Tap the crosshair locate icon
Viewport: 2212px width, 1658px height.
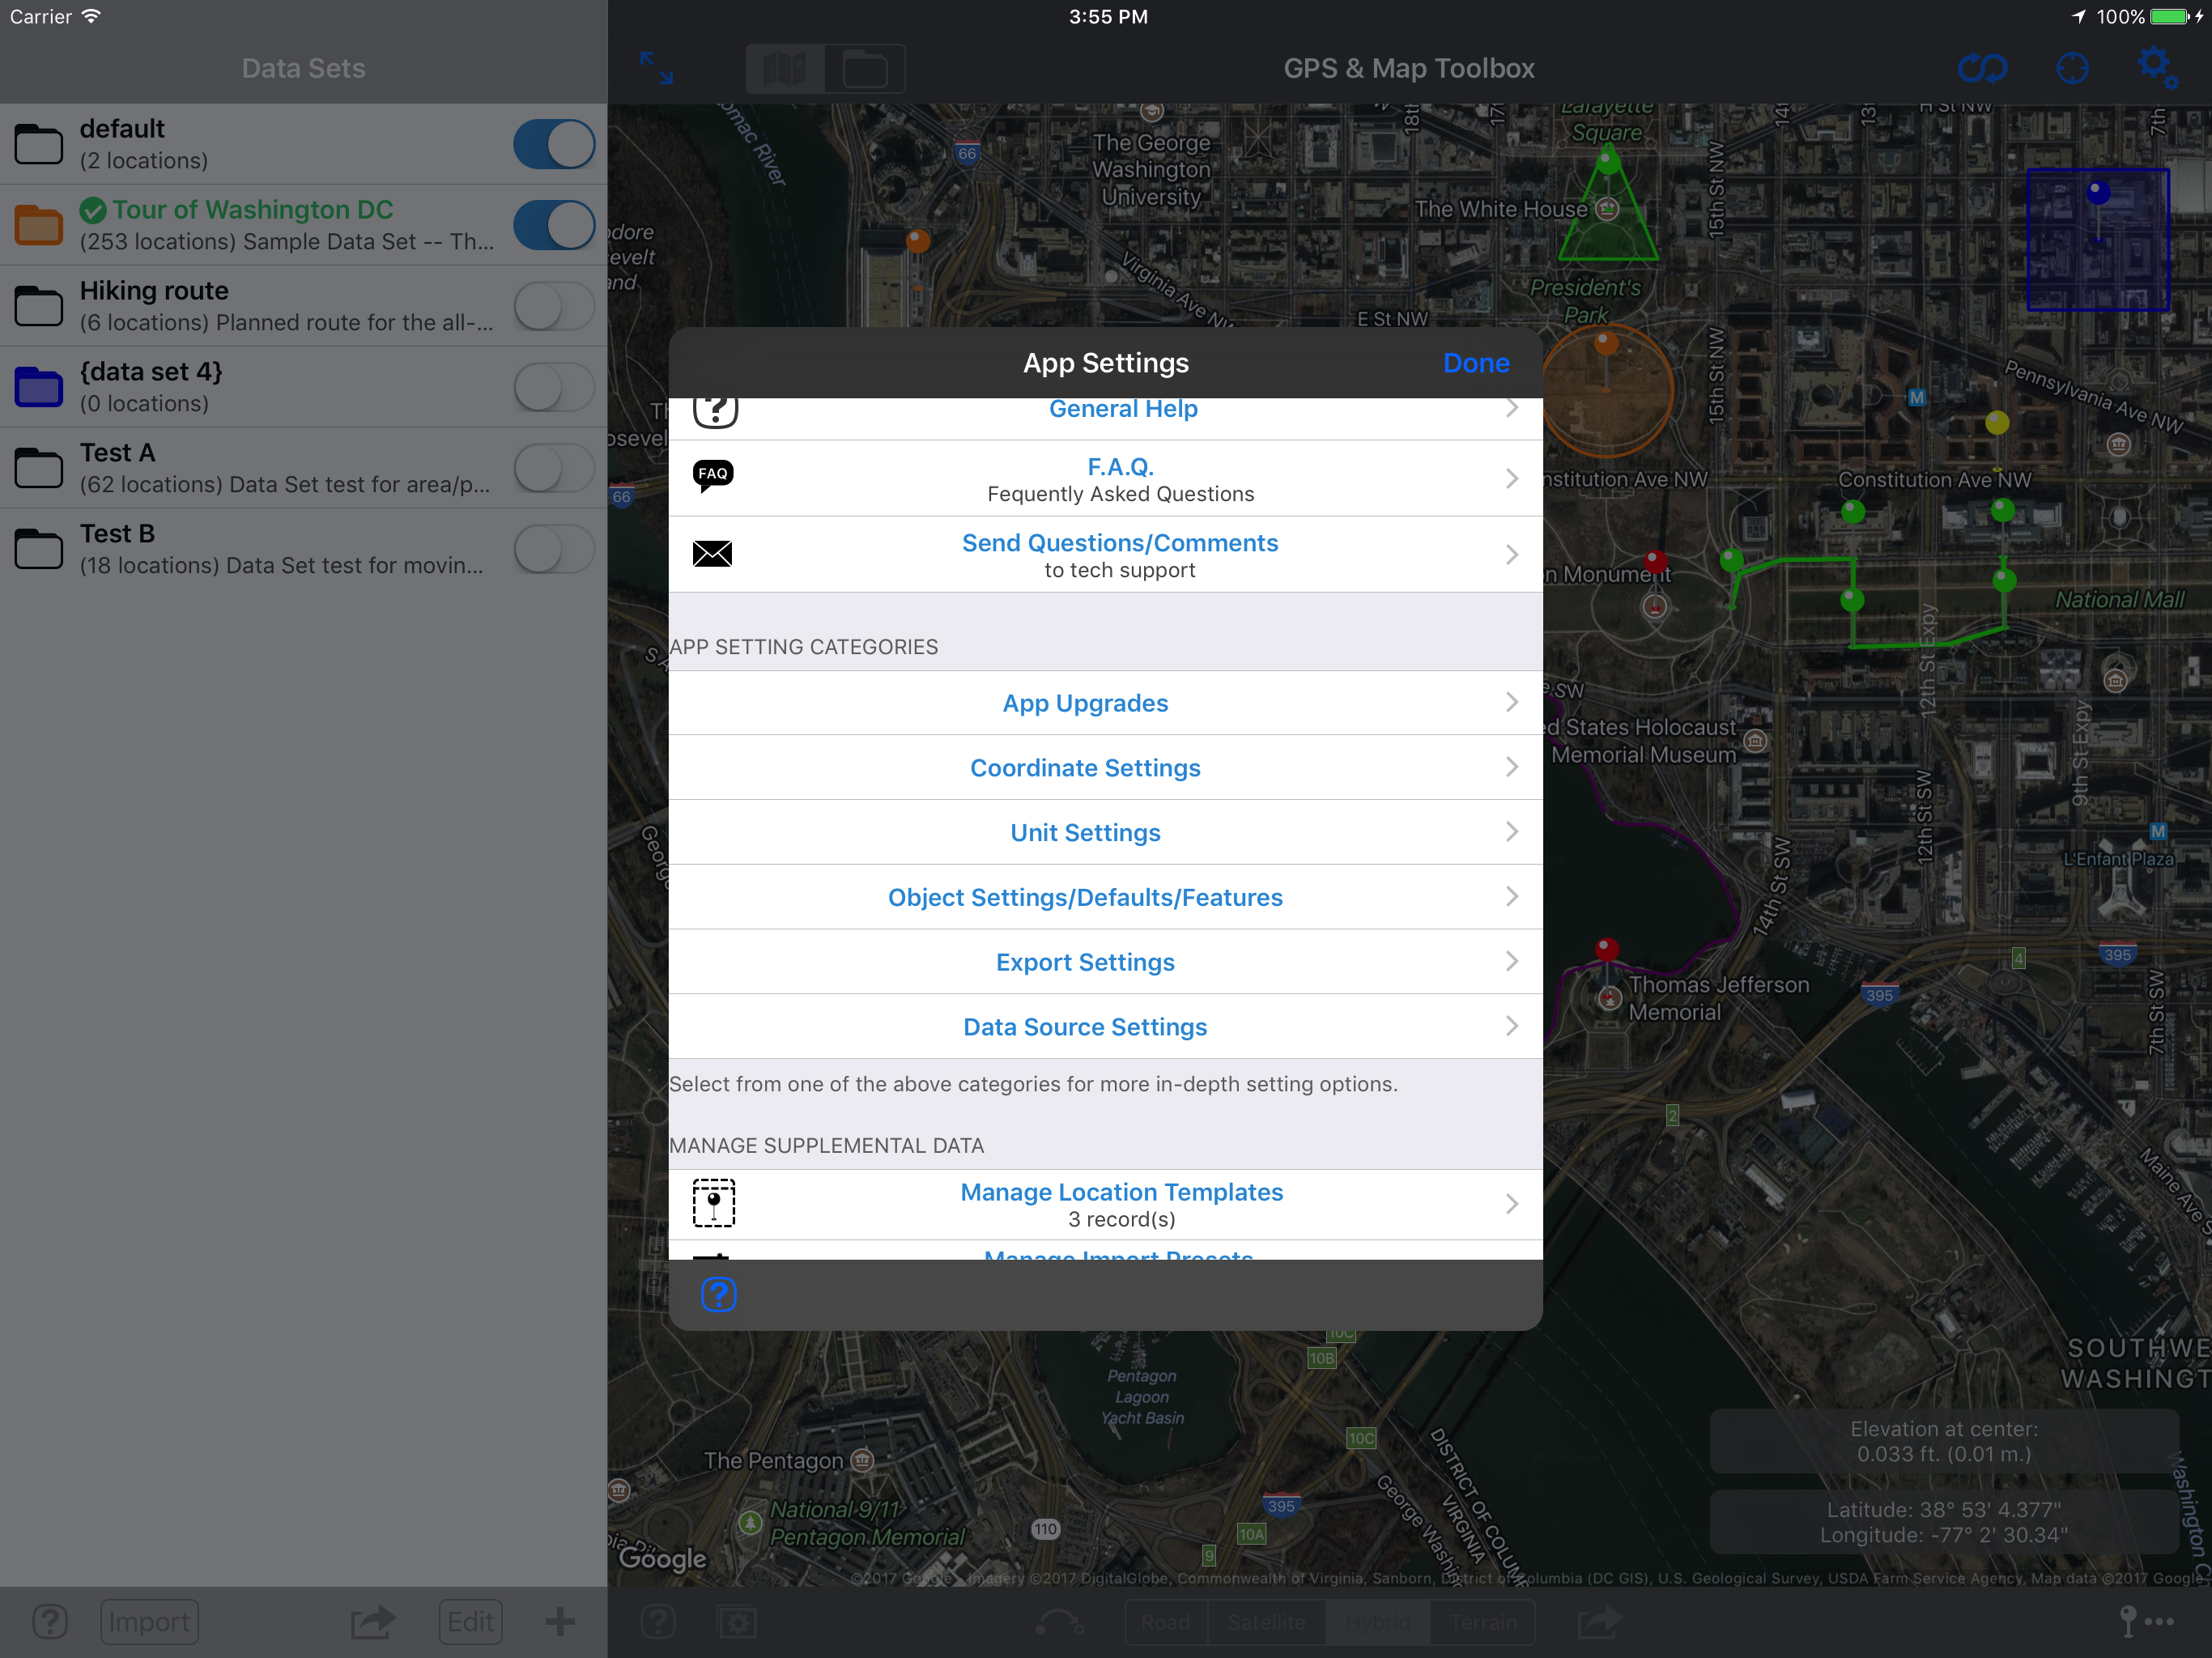pos(2072,68)
